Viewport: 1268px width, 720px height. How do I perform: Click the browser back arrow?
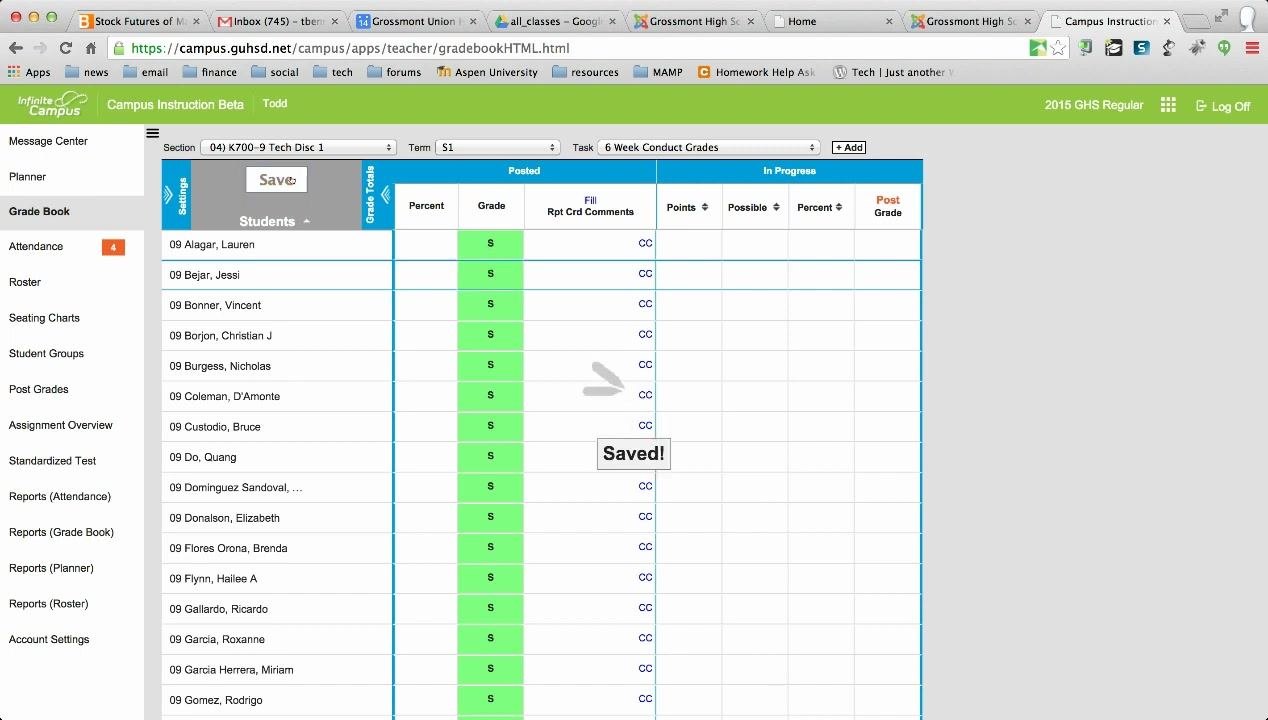[x=16, y=48]
